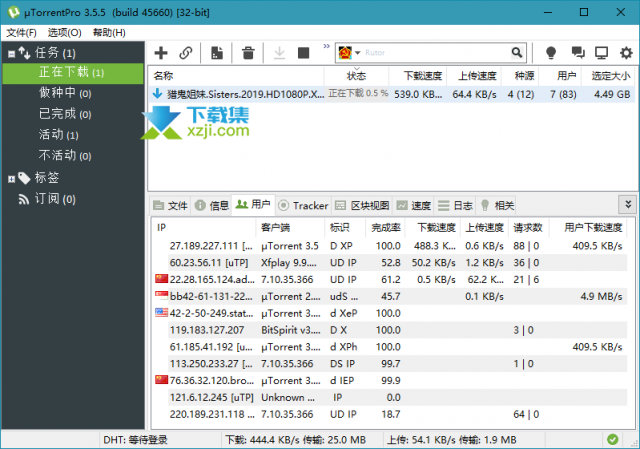Open the 文件(F) menu
Image resolution: width=640 pixels, height=449 pixels.
pyautogui.click(x=21, y=33)
